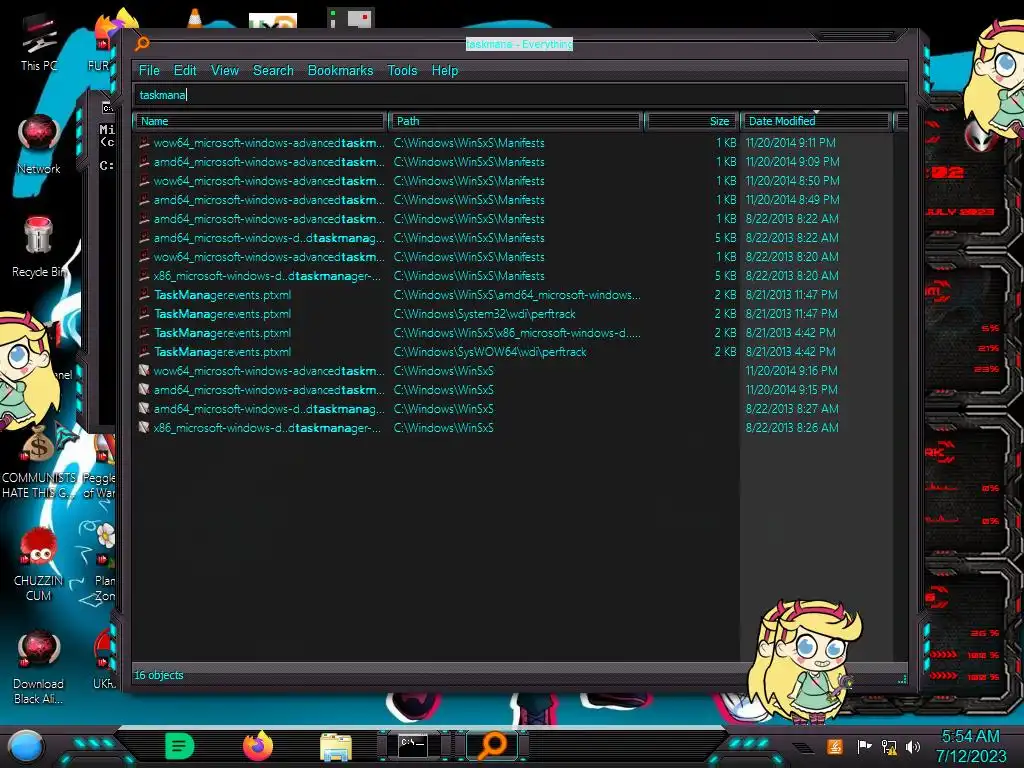Select the 5 KB amd64 taskmanag... manifest row name

pyautogui.click(x=269, y=238)
